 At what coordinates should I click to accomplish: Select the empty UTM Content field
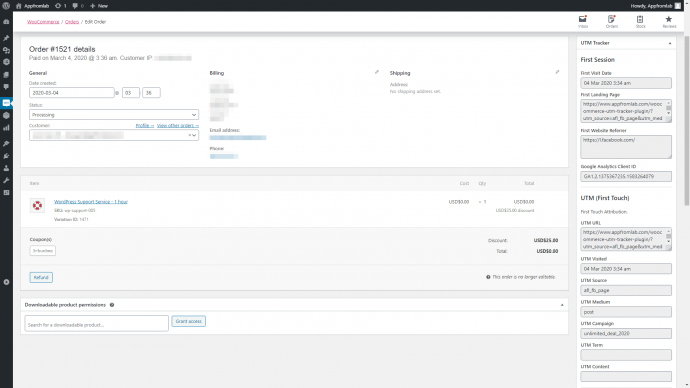tap(626, 377)
